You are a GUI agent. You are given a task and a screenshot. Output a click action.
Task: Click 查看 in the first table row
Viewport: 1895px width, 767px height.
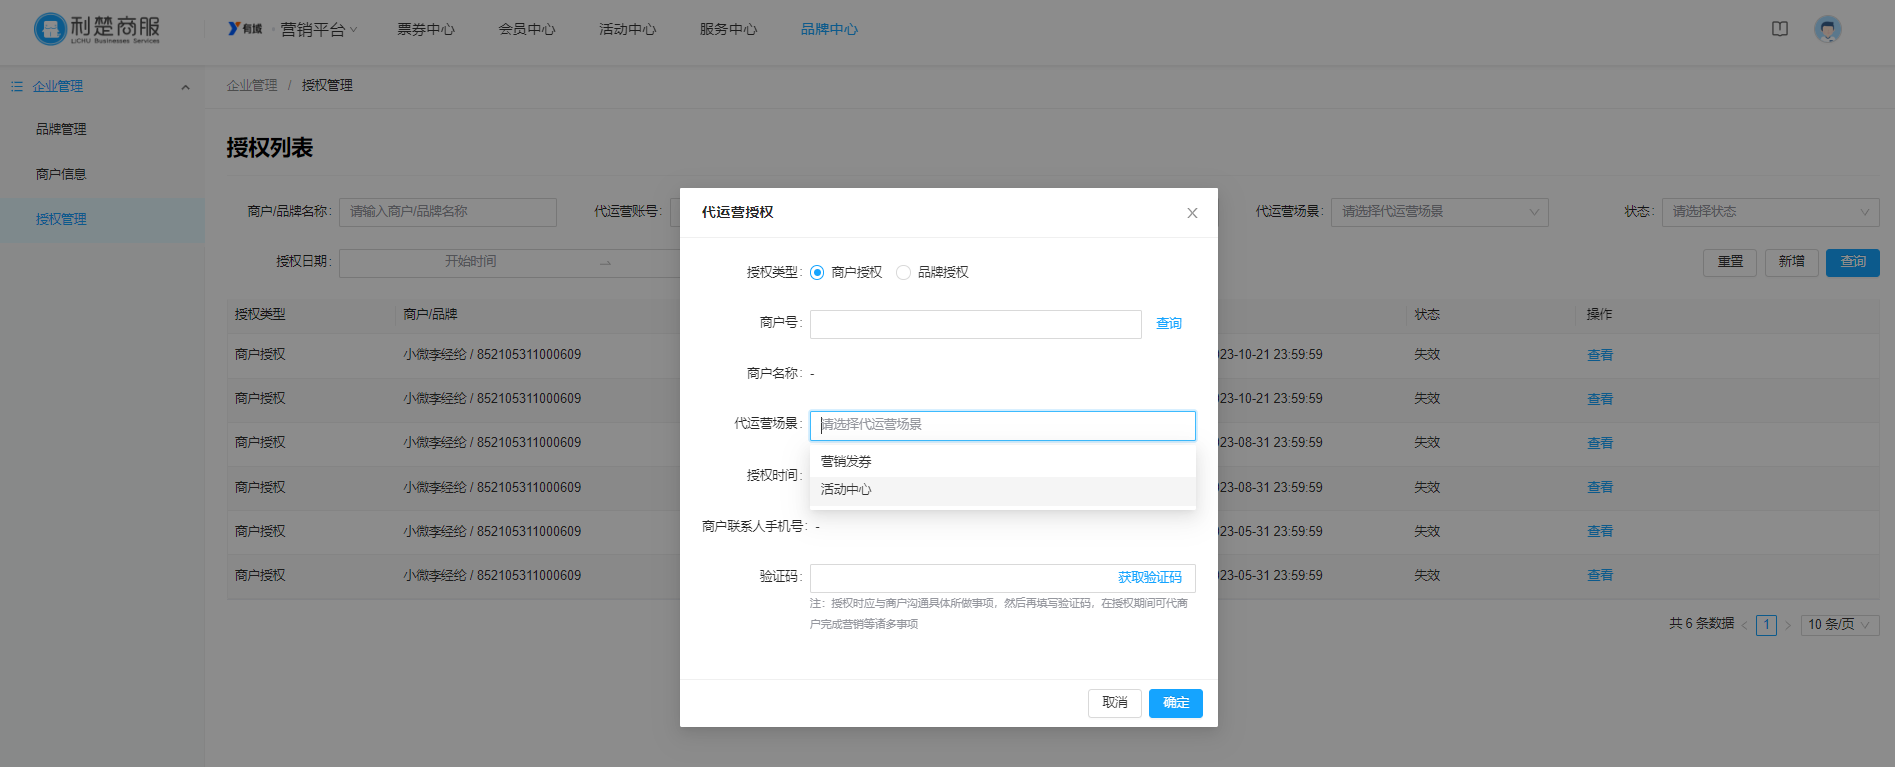(1600, 356)
